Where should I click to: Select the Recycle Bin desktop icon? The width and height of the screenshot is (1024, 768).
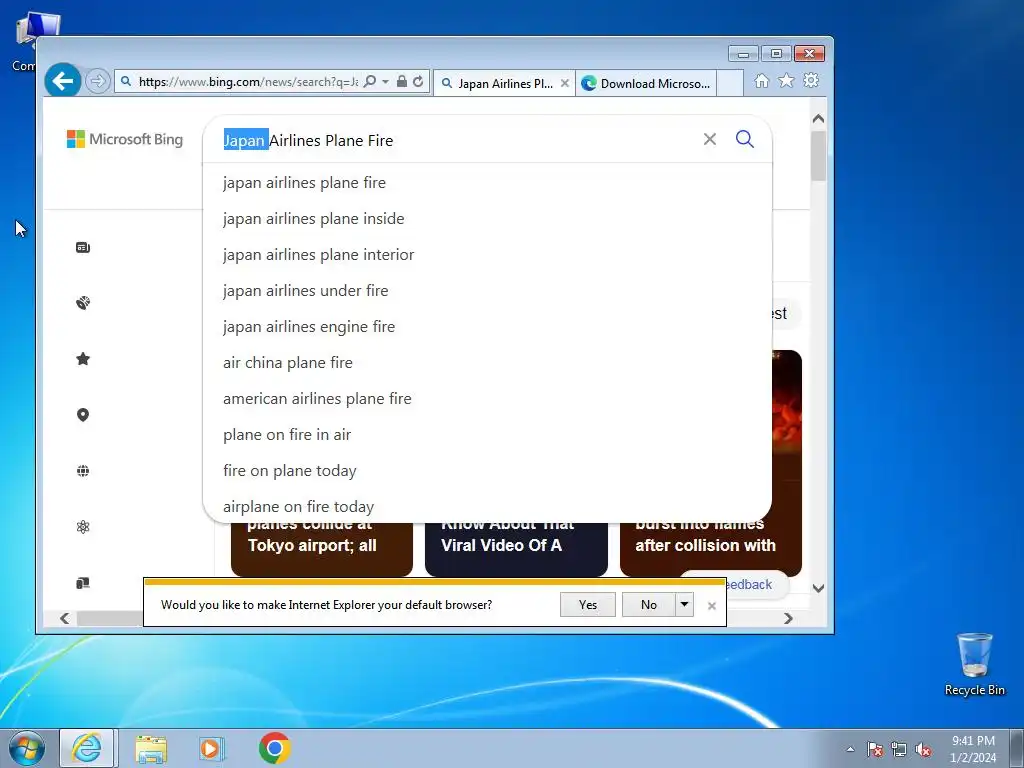[x=974, y=664]
